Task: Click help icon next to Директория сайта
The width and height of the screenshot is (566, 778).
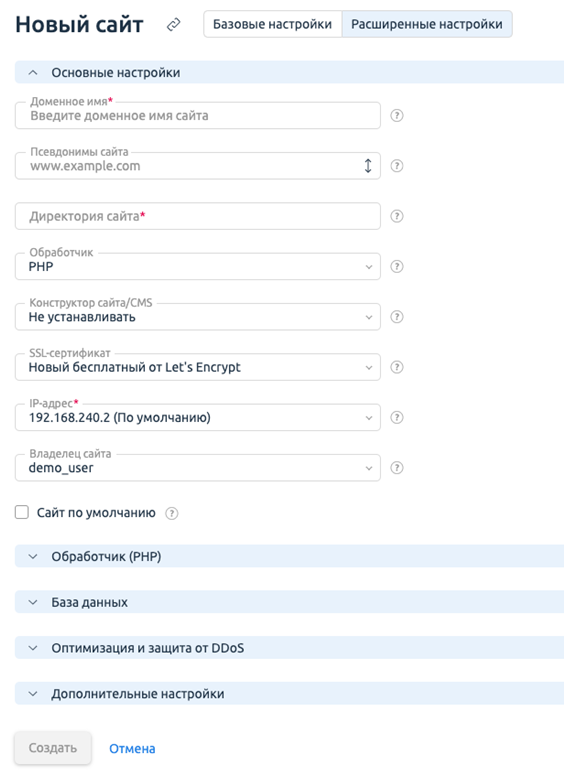Action: [396, 216]
